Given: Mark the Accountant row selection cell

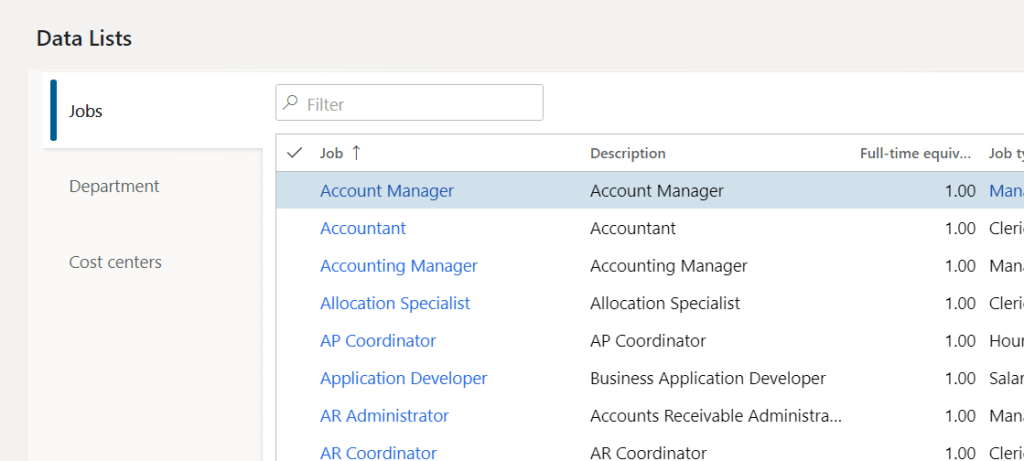Looking at the screenshot, I should pyautogui.click(x=294, y=228).
